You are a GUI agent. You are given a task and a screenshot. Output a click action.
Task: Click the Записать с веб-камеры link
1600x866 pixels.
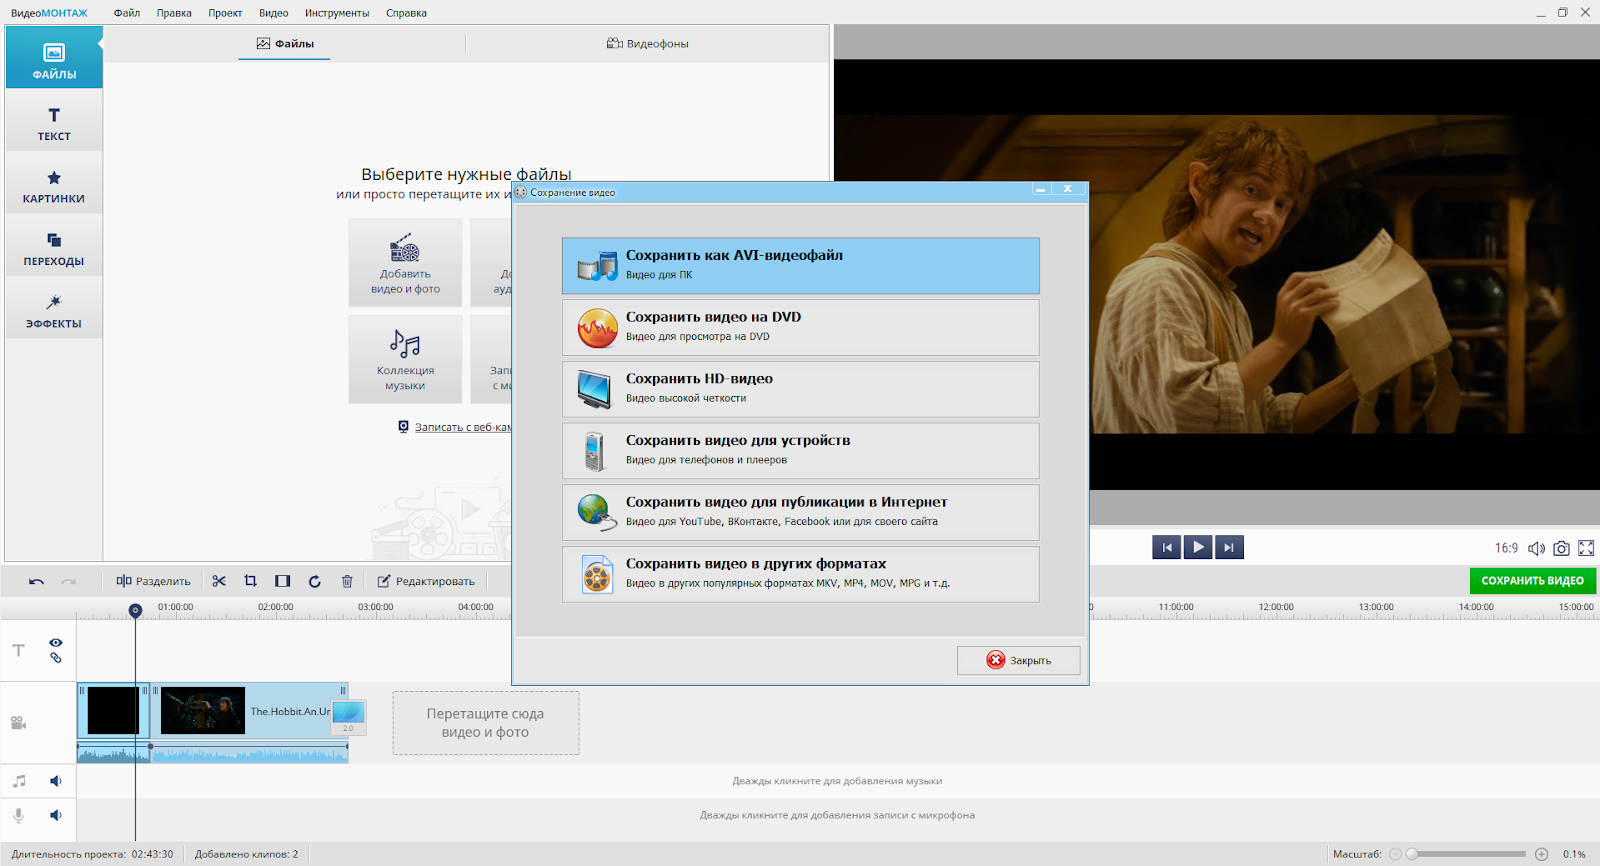click(462, 427)
